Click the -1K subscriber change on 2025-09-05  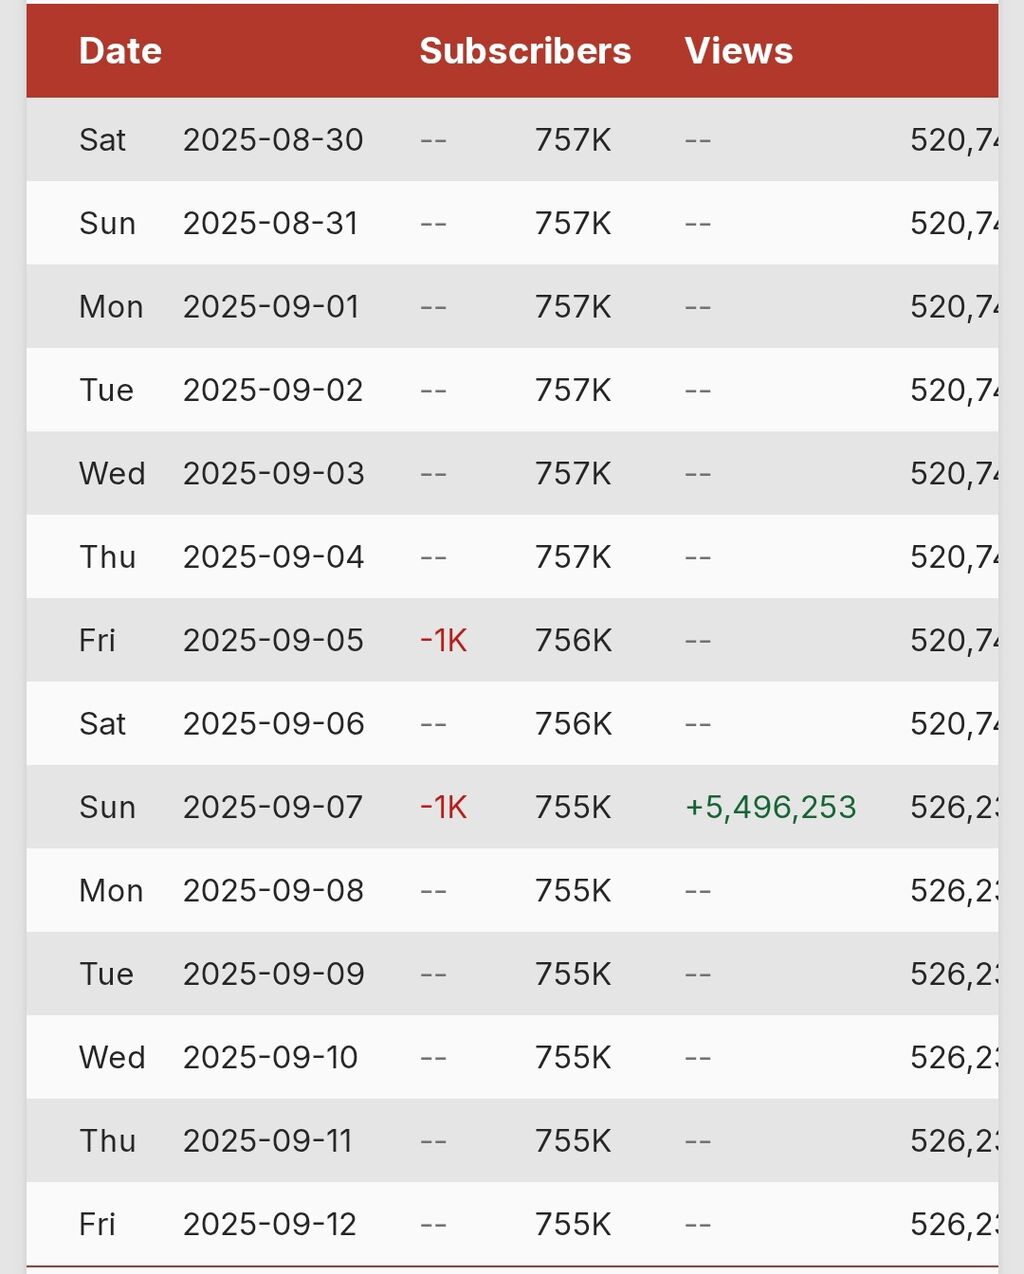tap(443, 640)
